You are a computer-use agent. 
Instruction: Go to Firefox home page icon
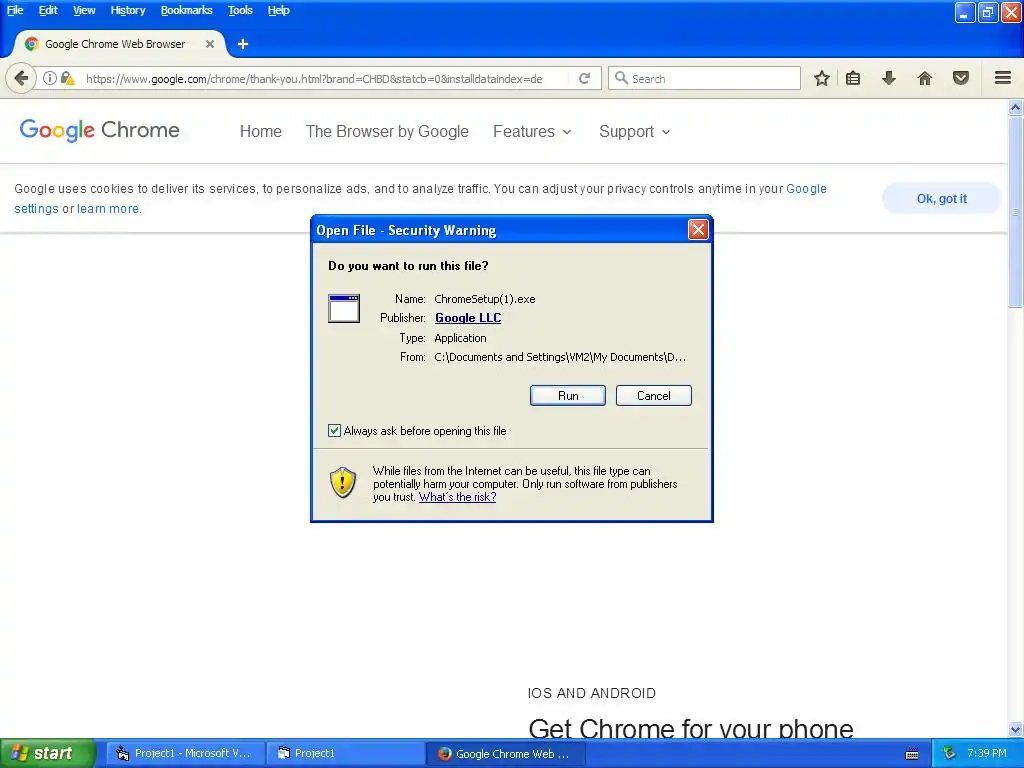click(925, 78)
